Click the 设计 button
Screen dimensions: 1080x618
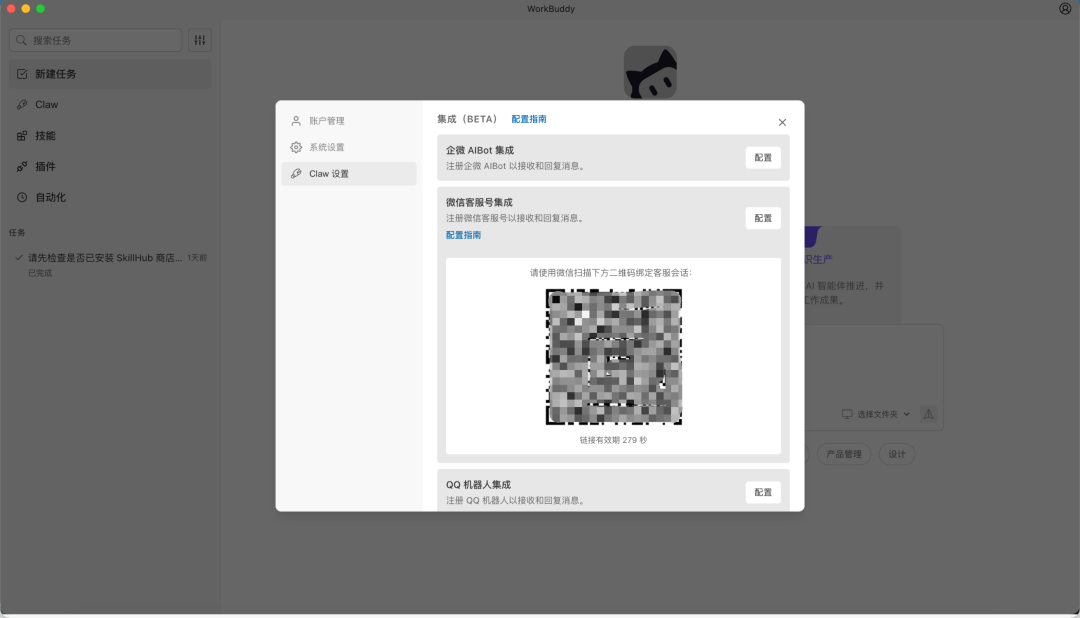point(896,453)
